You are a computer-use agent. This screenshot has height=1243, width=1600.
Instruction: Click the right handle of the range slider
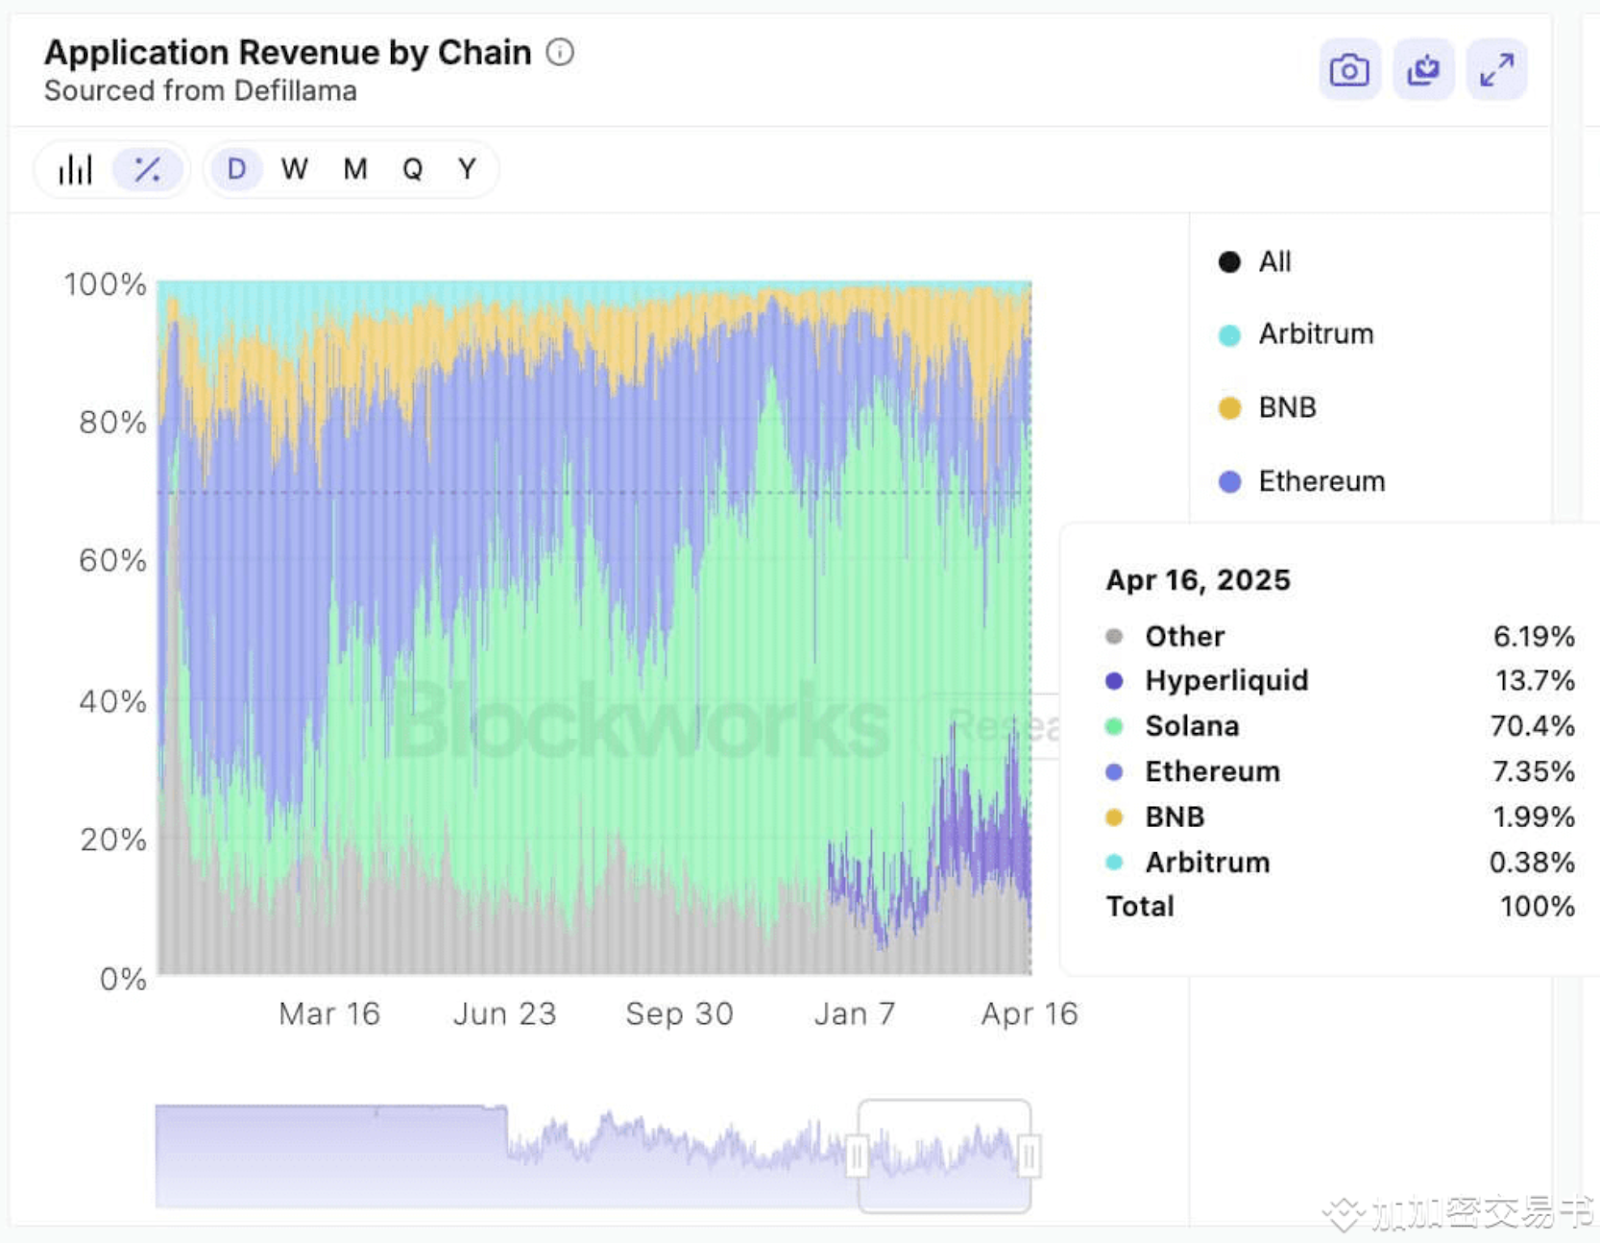[1029, 1156]
